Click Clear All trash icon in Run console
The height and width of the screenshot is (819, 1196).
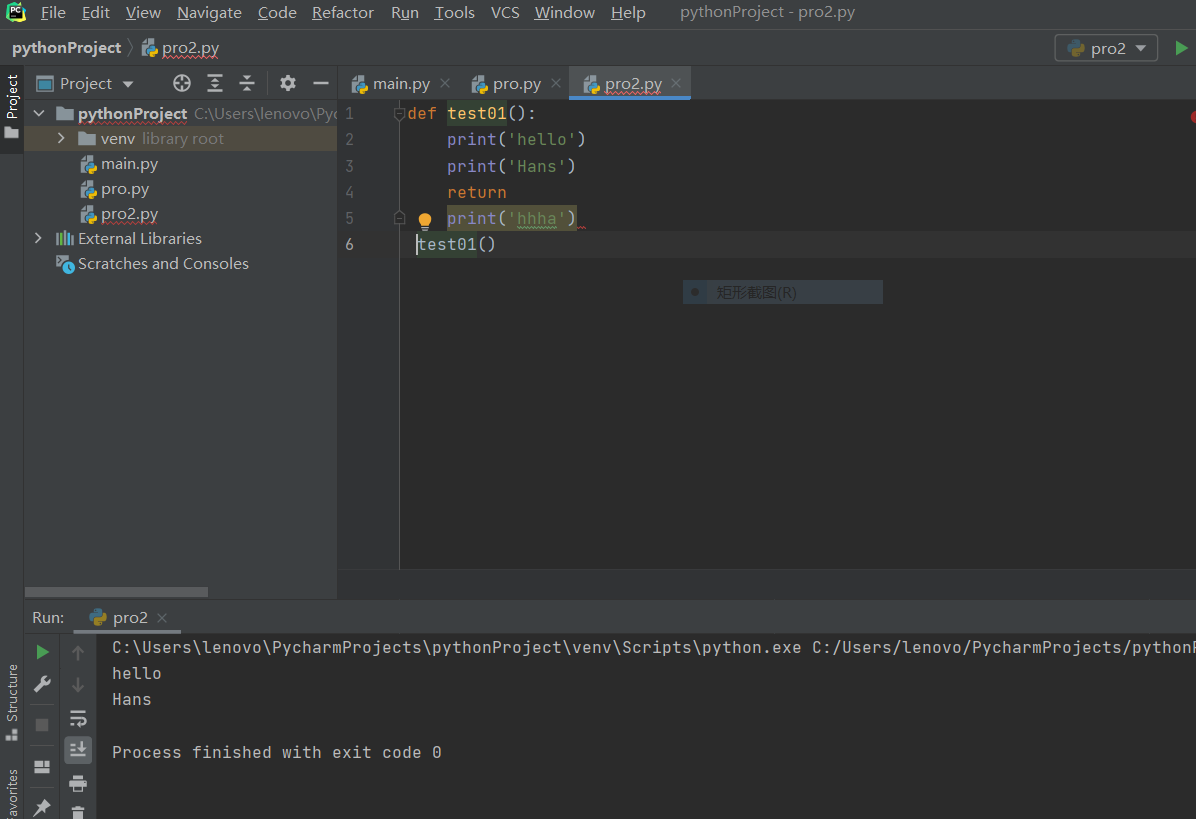(78, 812)
